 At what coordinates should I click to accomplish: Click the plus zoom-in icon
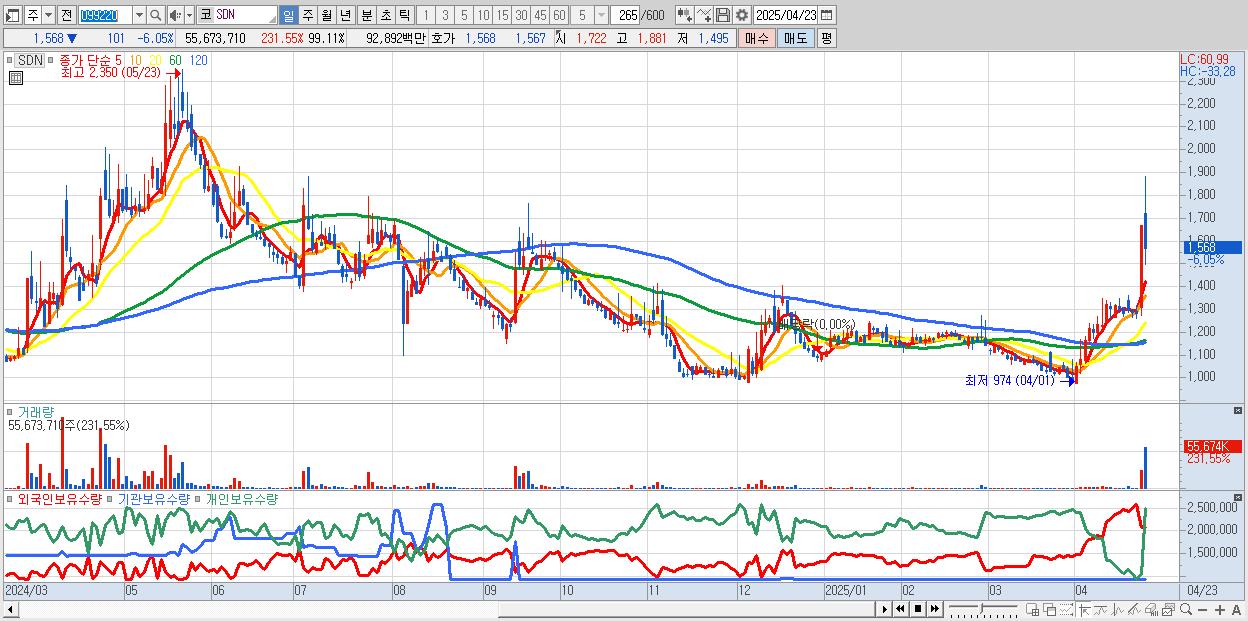click(1219, 609)
